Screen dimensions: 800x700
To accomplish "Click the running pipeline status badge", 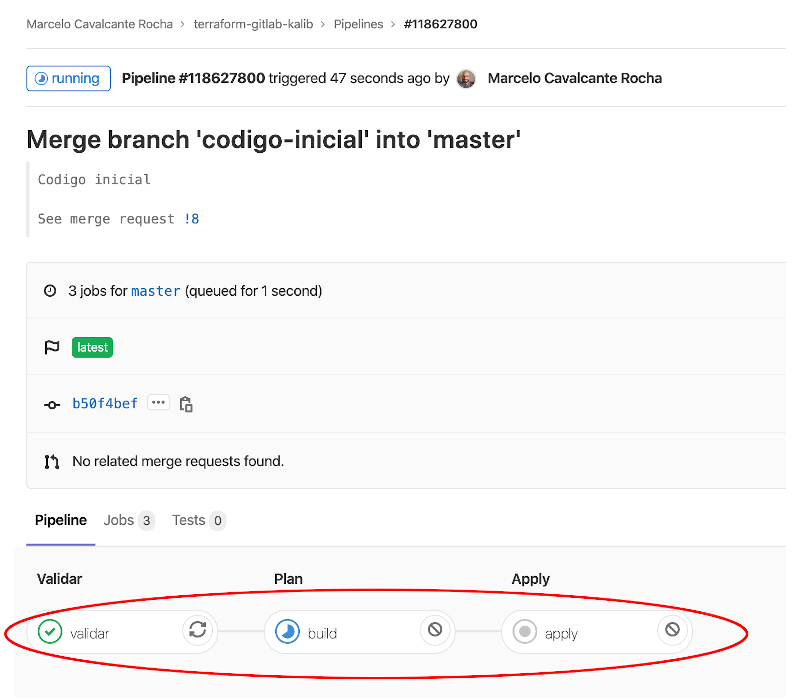I will click(68, 77).
